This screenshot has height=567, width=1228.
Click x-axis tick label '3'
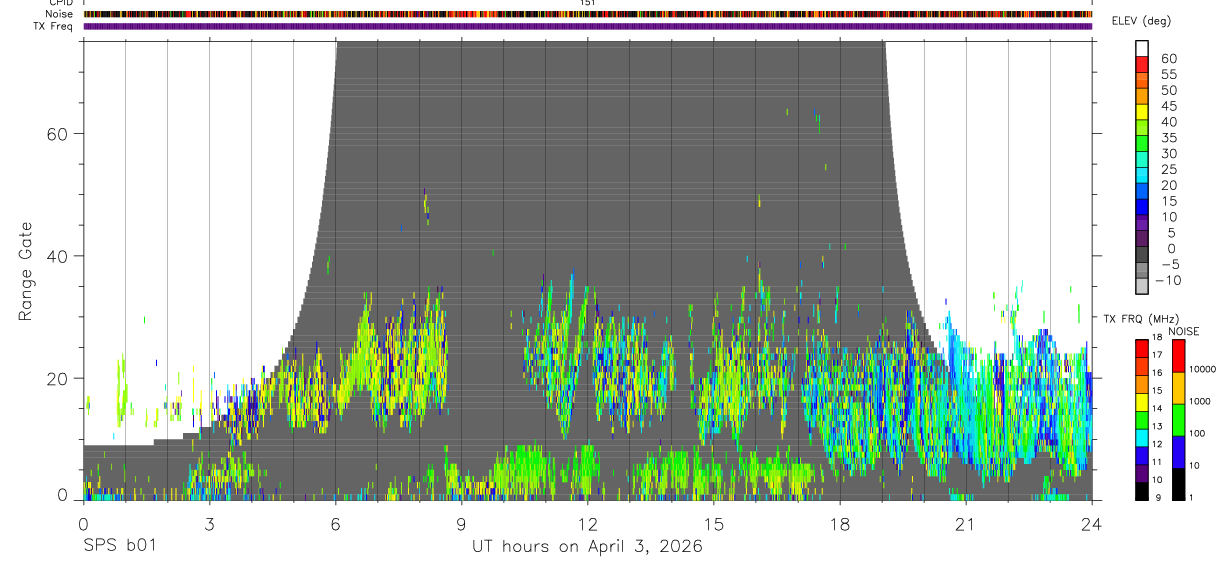click(x=209, y=524)
